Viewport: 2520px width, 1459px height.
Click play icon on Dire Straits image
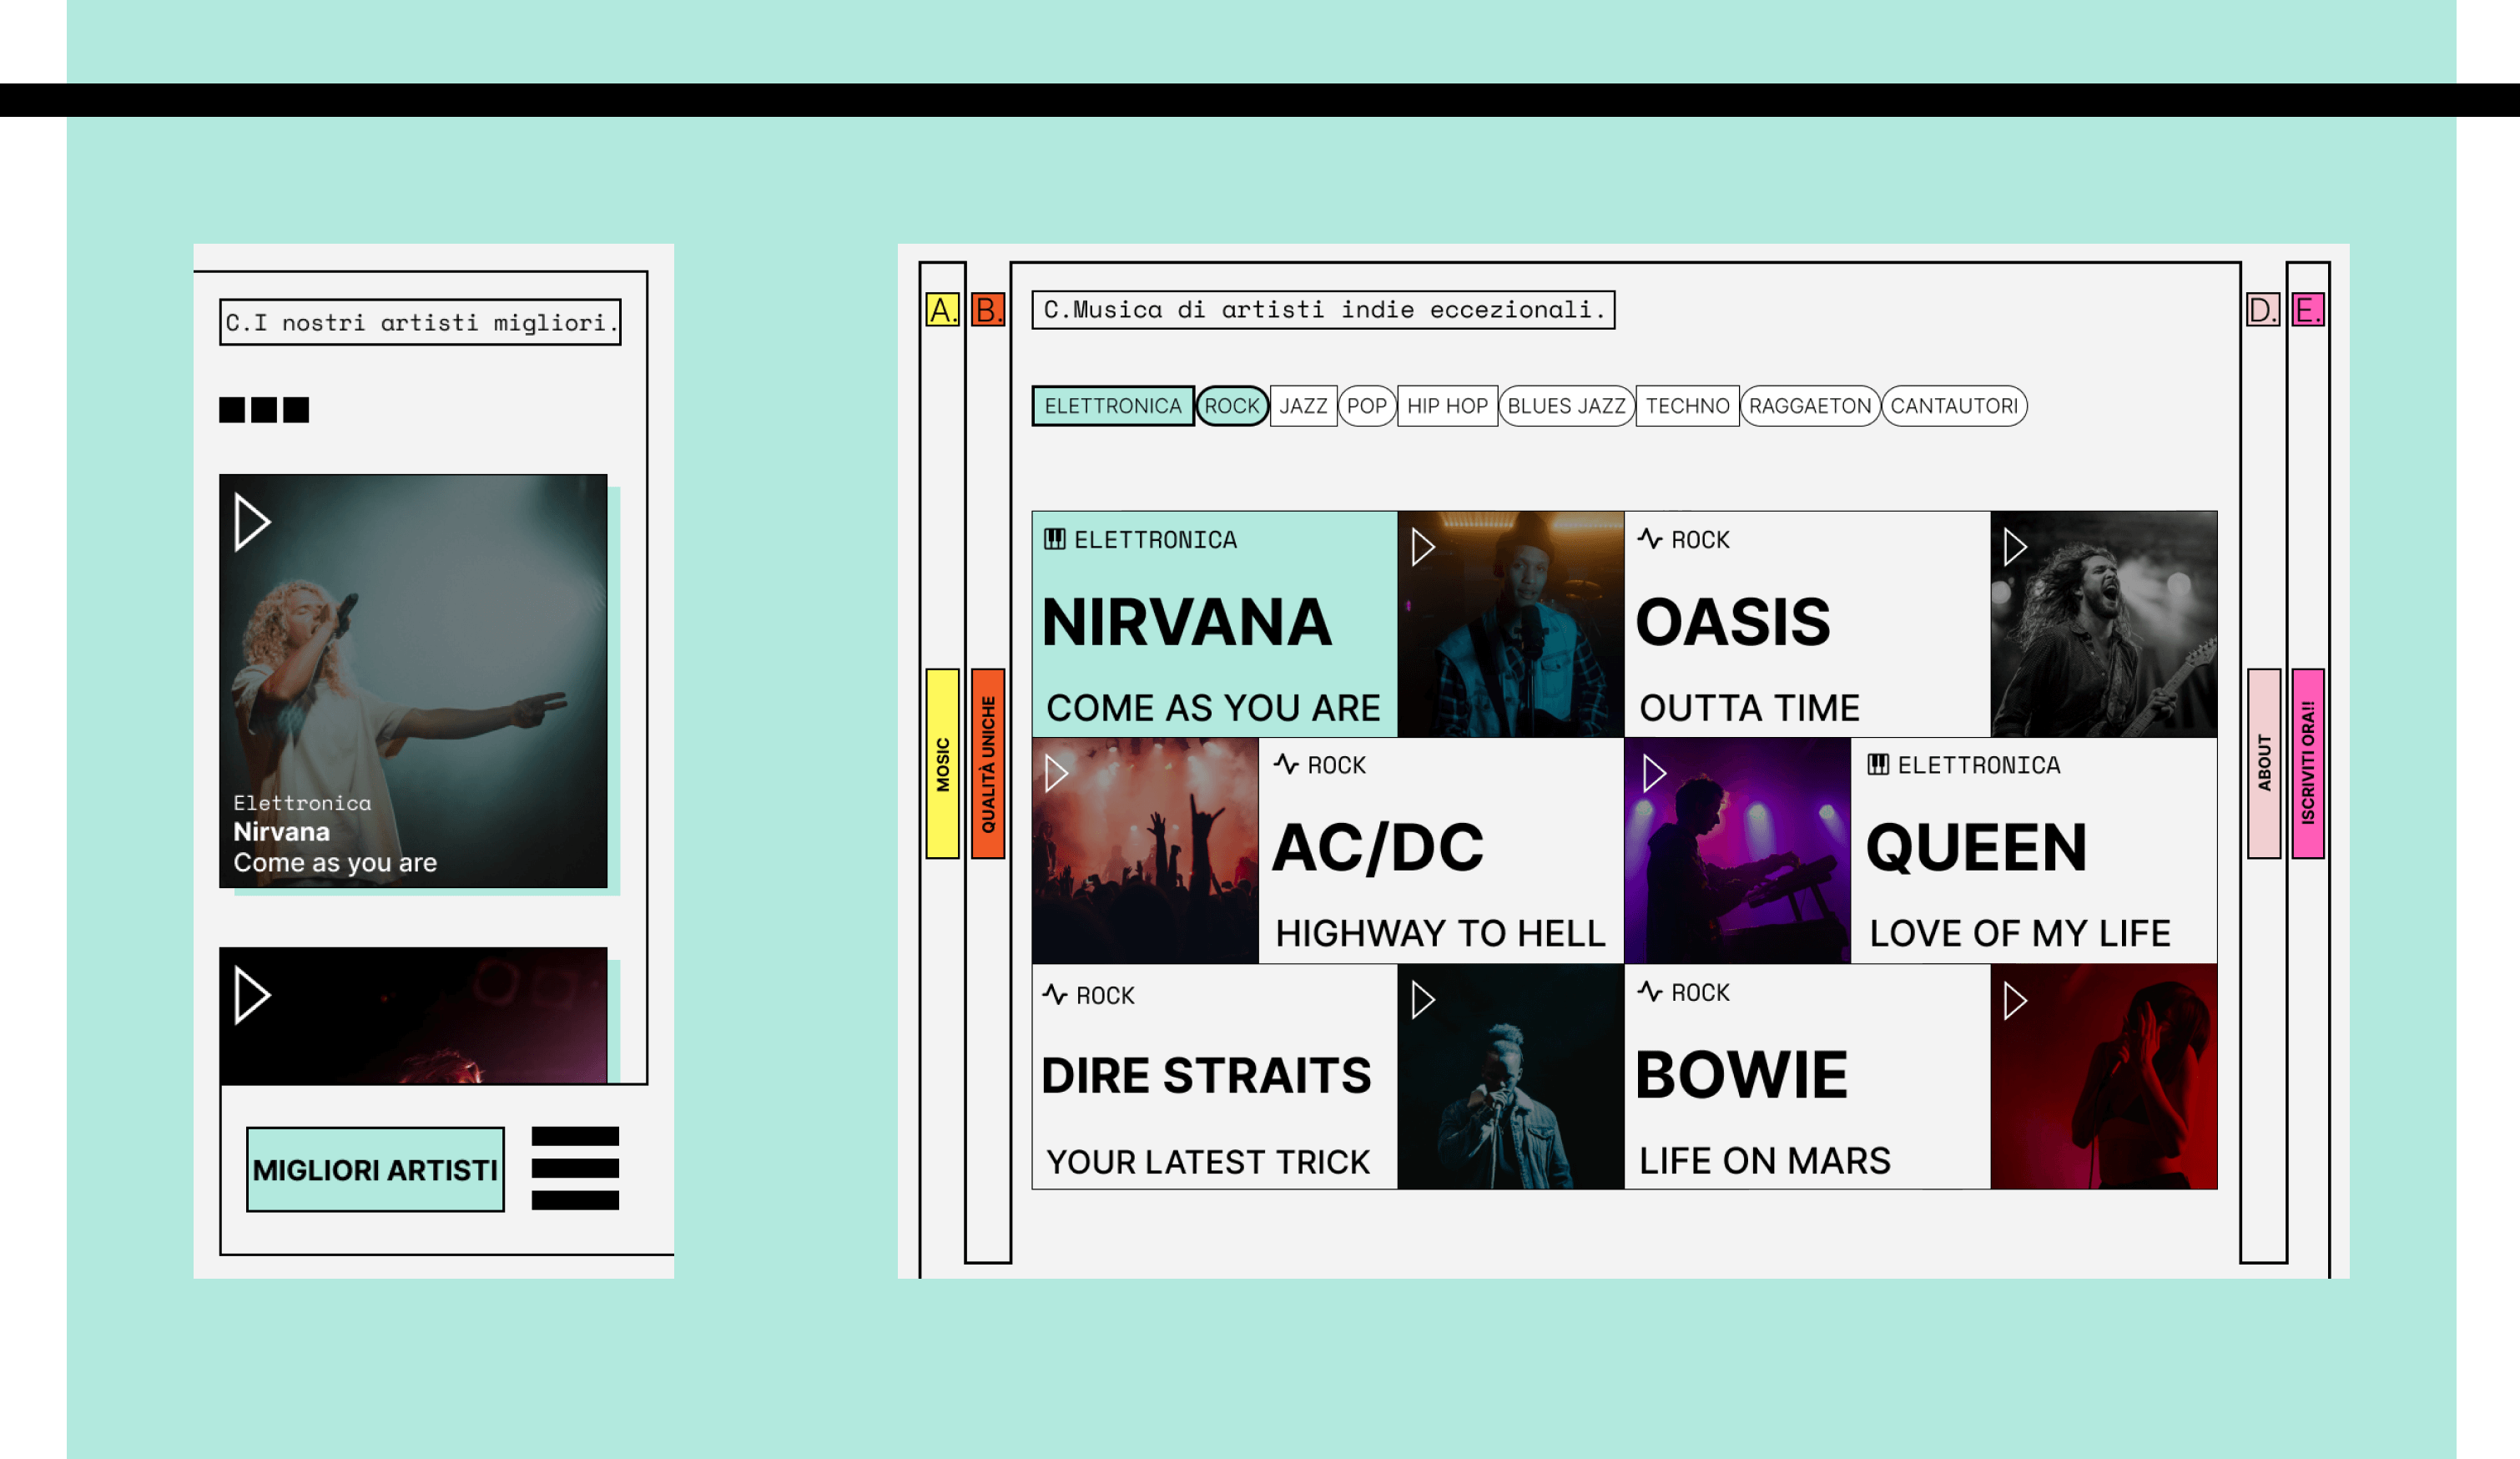(x=1422, y=1000)
